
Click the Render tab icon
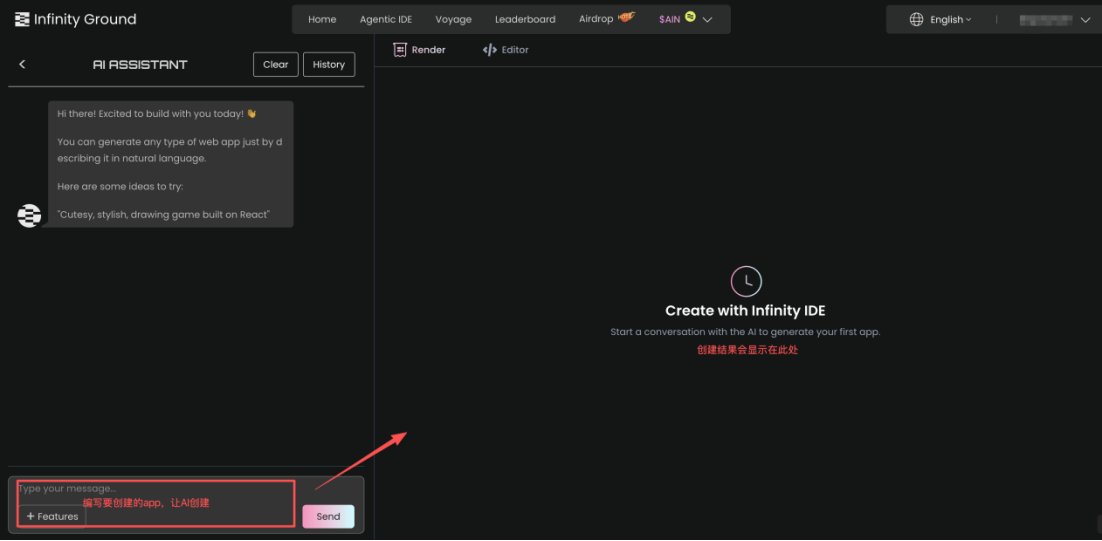pos(400,50)
